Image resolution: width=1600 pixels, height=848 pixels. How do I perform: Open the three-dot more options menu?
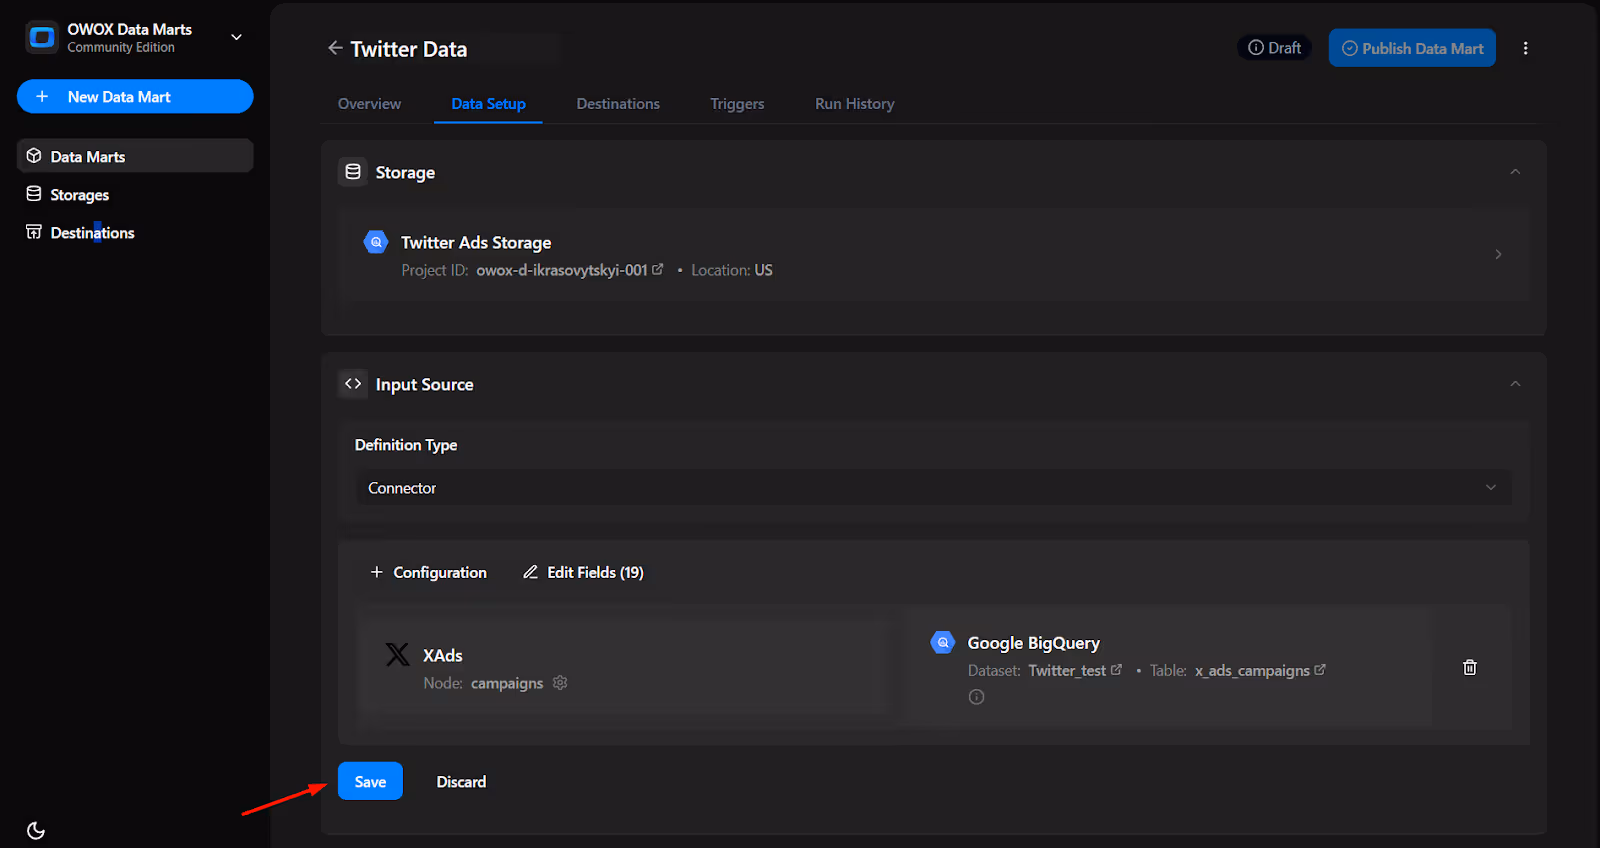click(1525, 48)
